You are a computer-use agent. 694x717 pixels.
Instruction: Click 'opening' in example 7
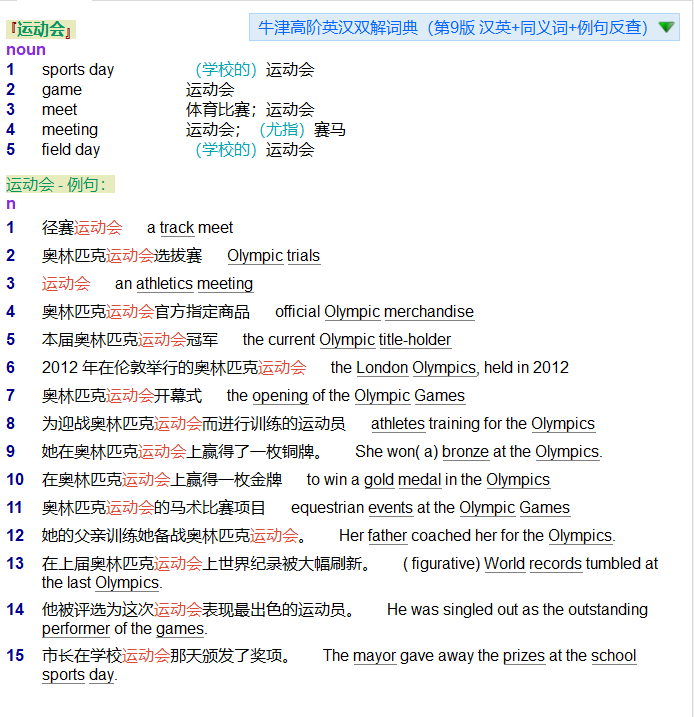coord(280,396)
